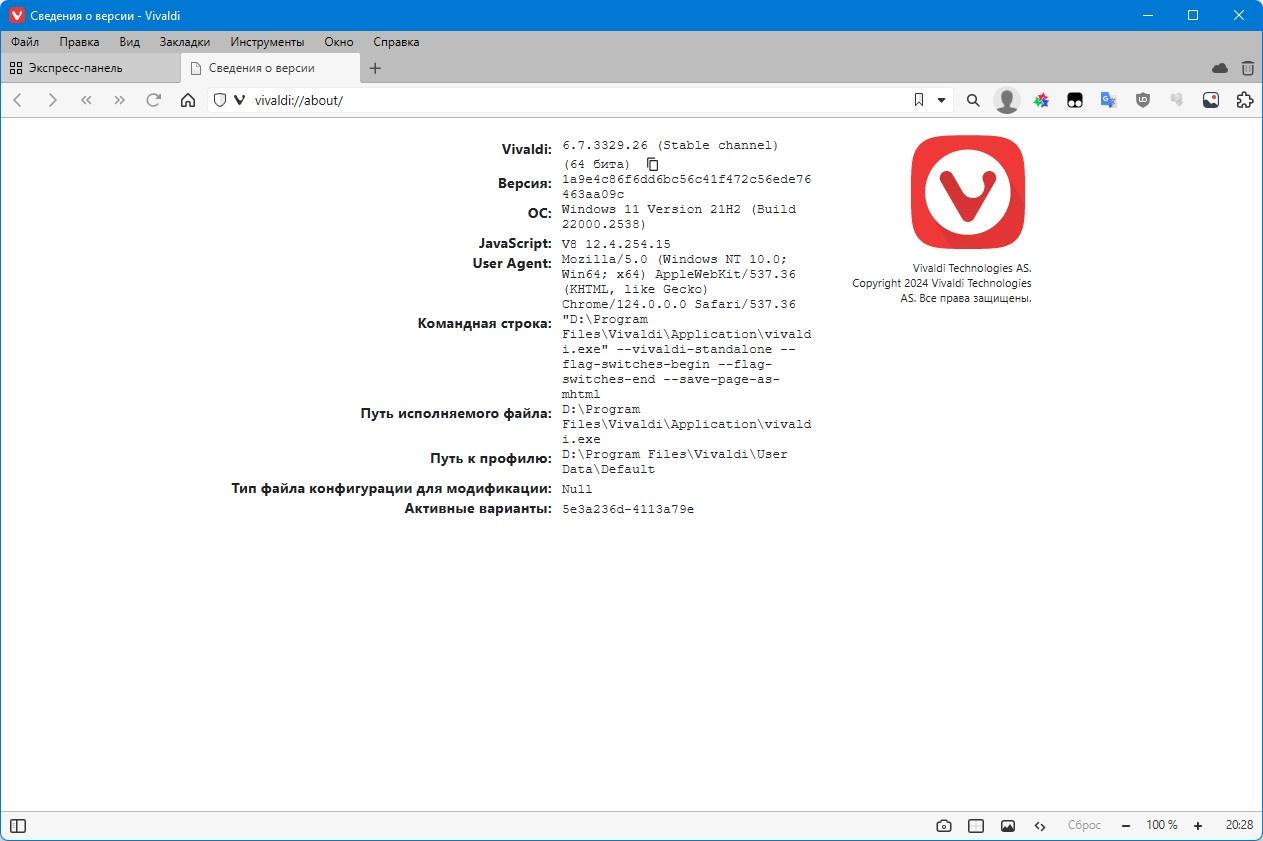Toggle images with the status bar picture icon

pyautogui.click(x=1007, y=826)
